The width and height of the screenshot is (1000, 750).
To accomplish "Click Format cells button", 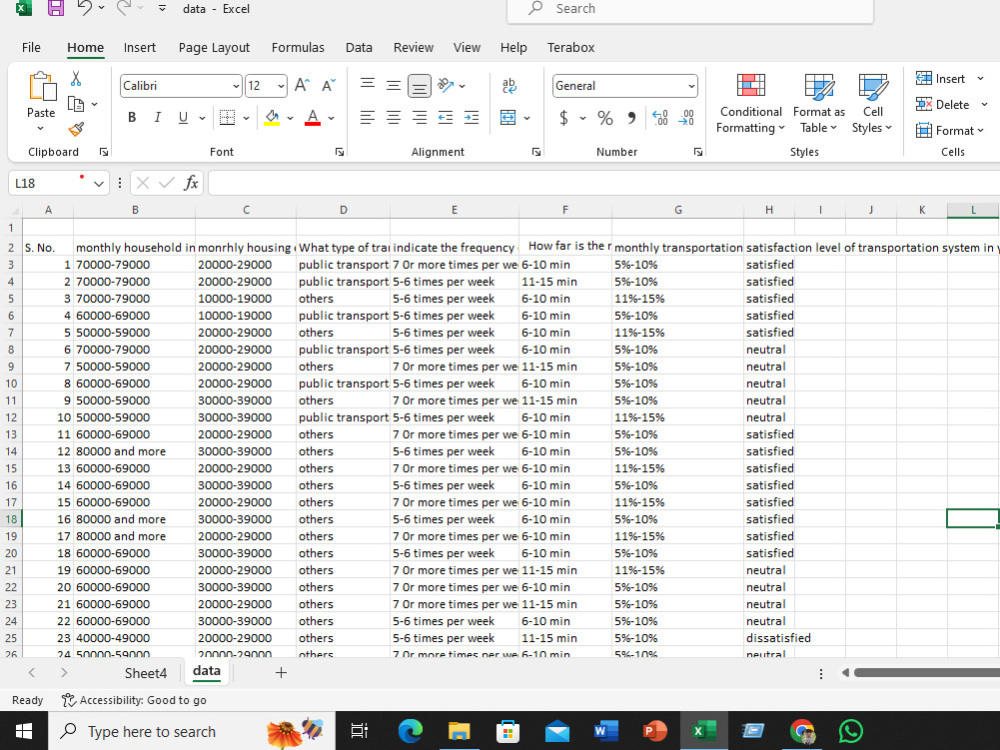I will 950,131.
